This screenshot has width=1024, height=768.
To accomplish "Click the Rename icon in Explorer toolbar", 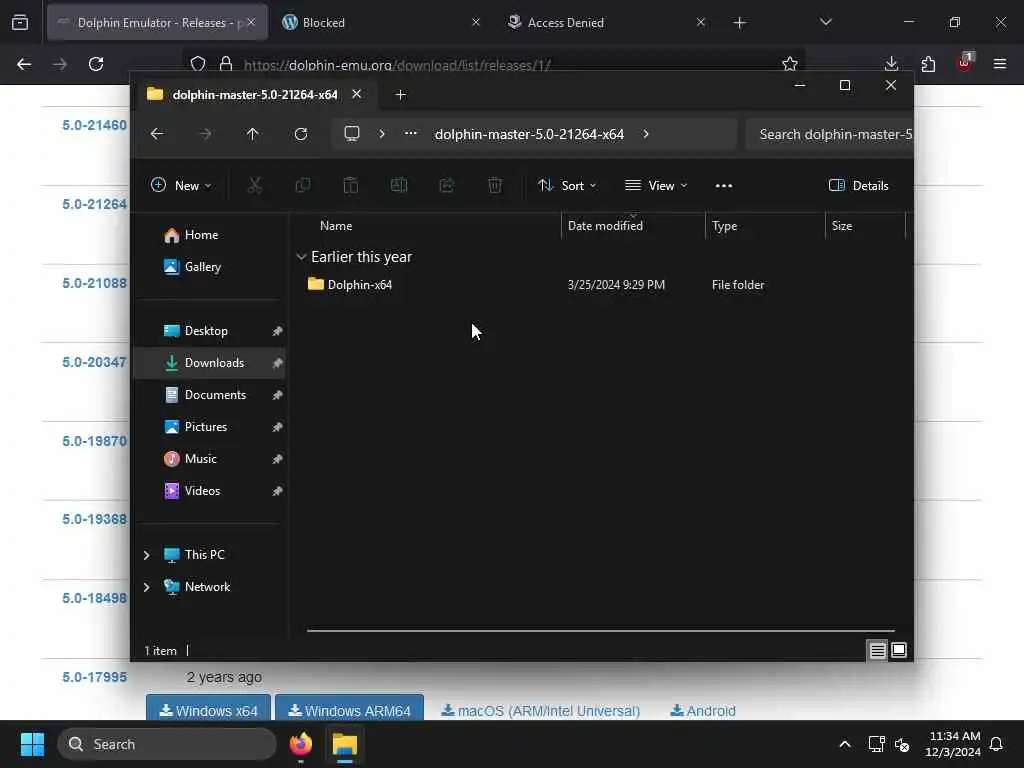I will [x=398, y=185].
